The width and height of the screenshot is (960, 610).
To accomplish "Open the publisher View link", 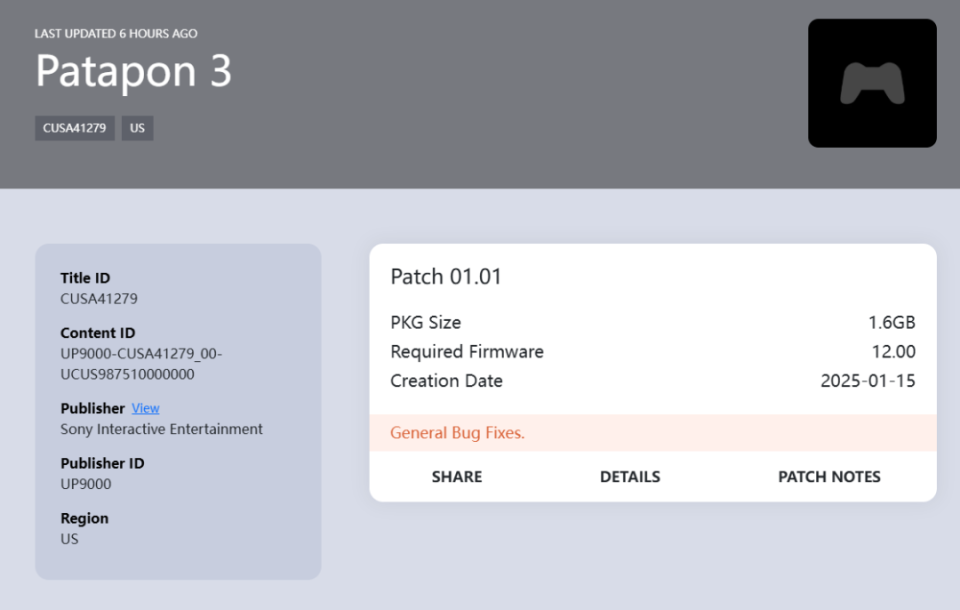I will pos(145,408).
